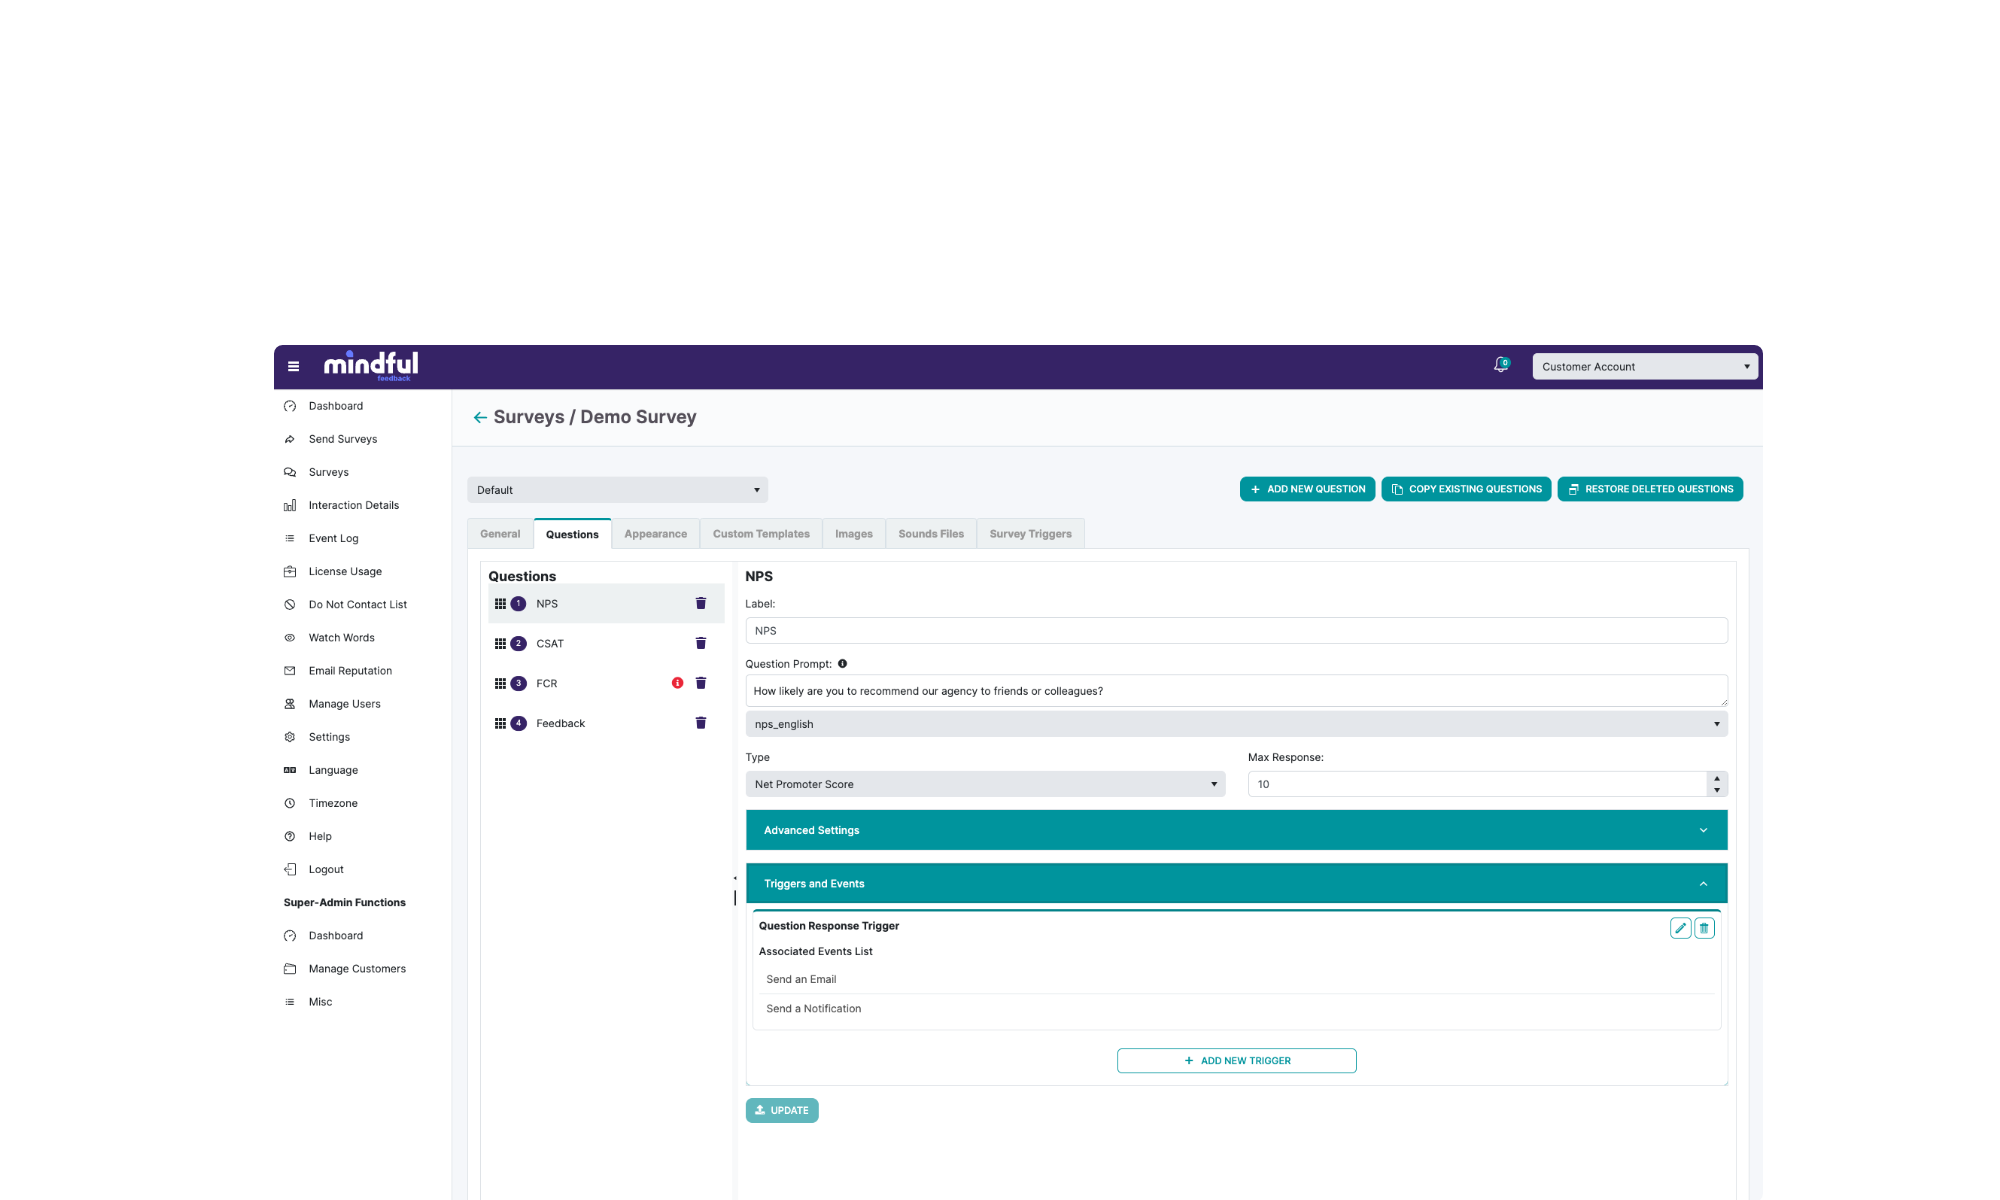The image size is (2000, 1200).
Task: Click the red warning icon on FCR
Action: [677, 683]
